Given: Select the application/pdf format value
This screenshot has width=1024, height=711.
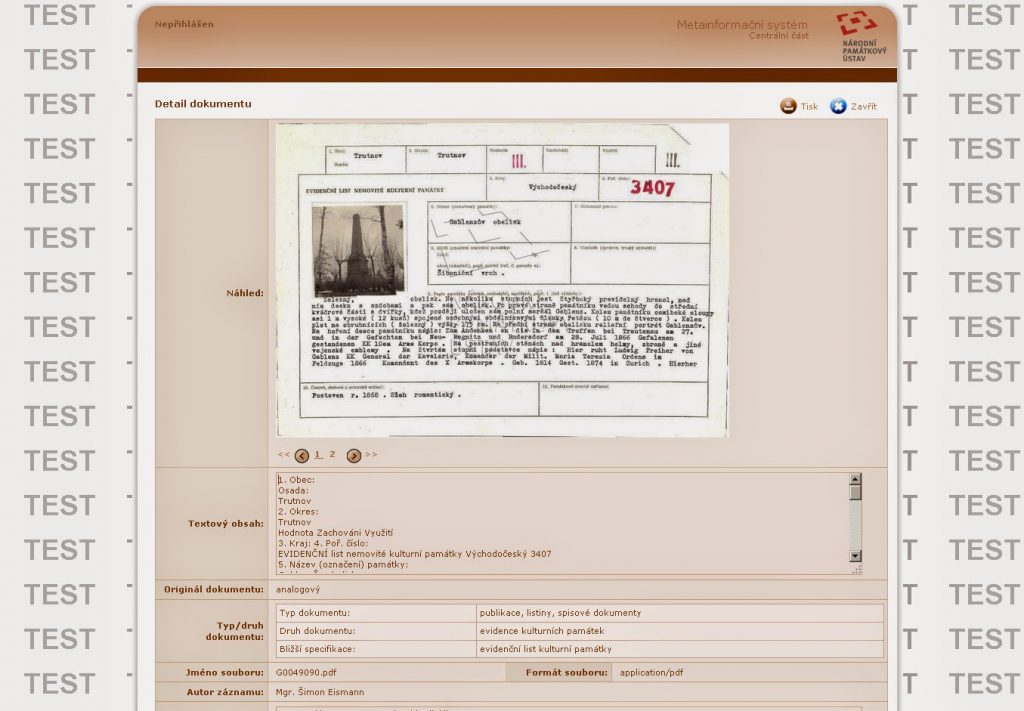Looking at the screenshot, I should tap(651, 672).
